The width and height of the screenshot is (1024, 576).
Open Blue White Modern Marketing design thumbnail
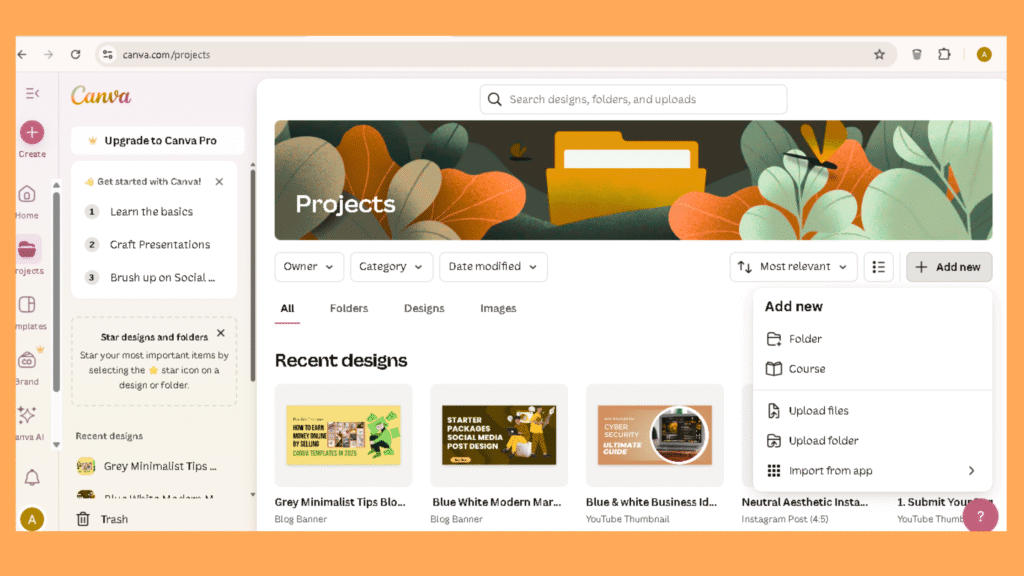[499, 435]
